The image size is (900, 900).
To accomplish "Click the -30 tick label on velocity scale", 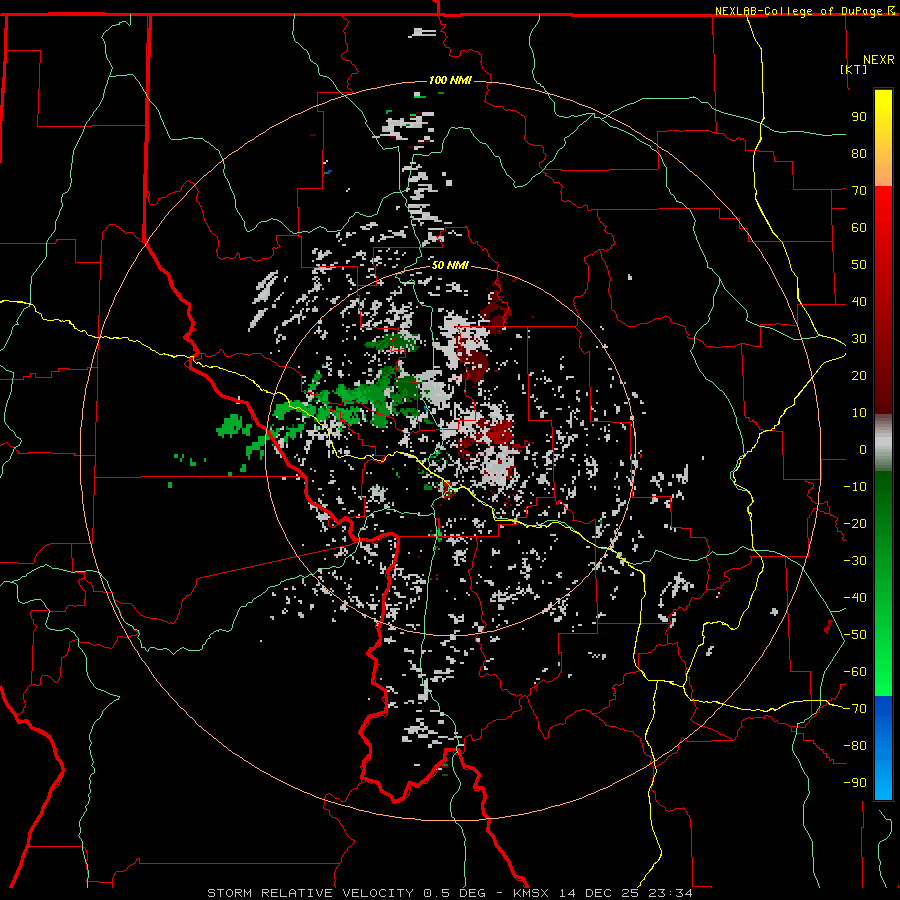I will (855, 561).
